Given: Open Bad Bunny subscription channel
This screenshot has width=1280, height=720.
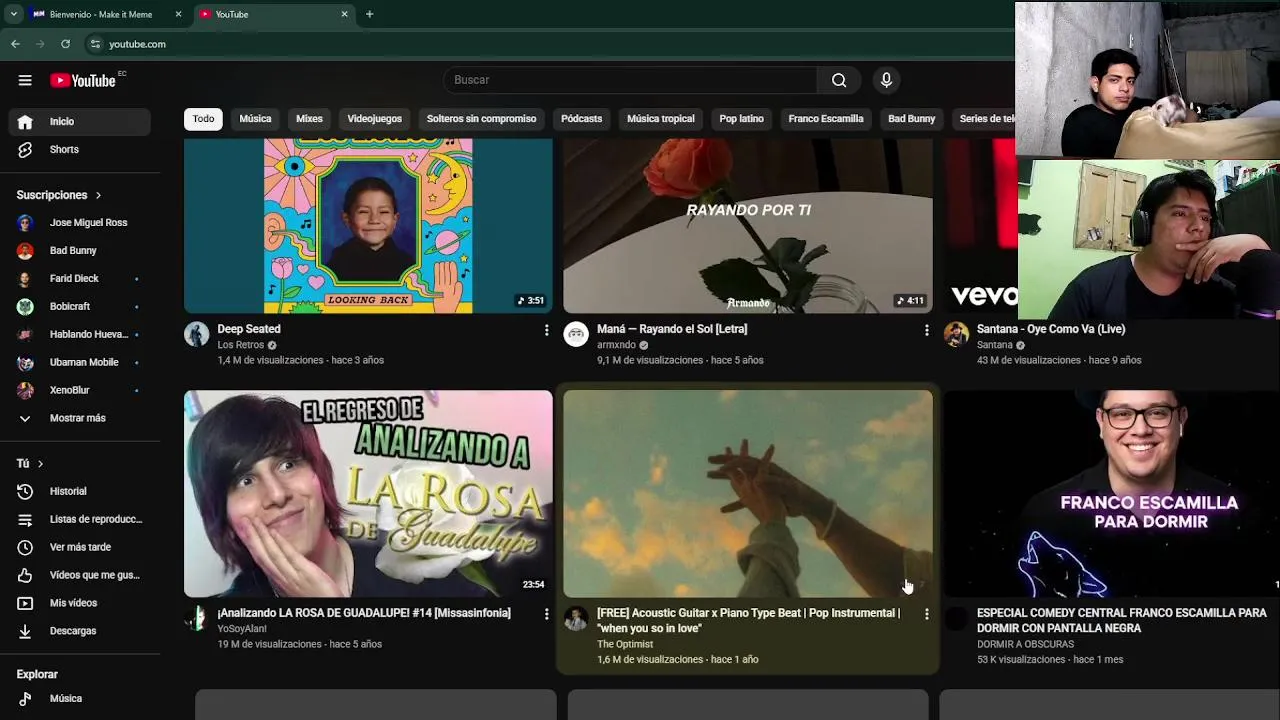Looking at the screenshot, I should [80, 251].
